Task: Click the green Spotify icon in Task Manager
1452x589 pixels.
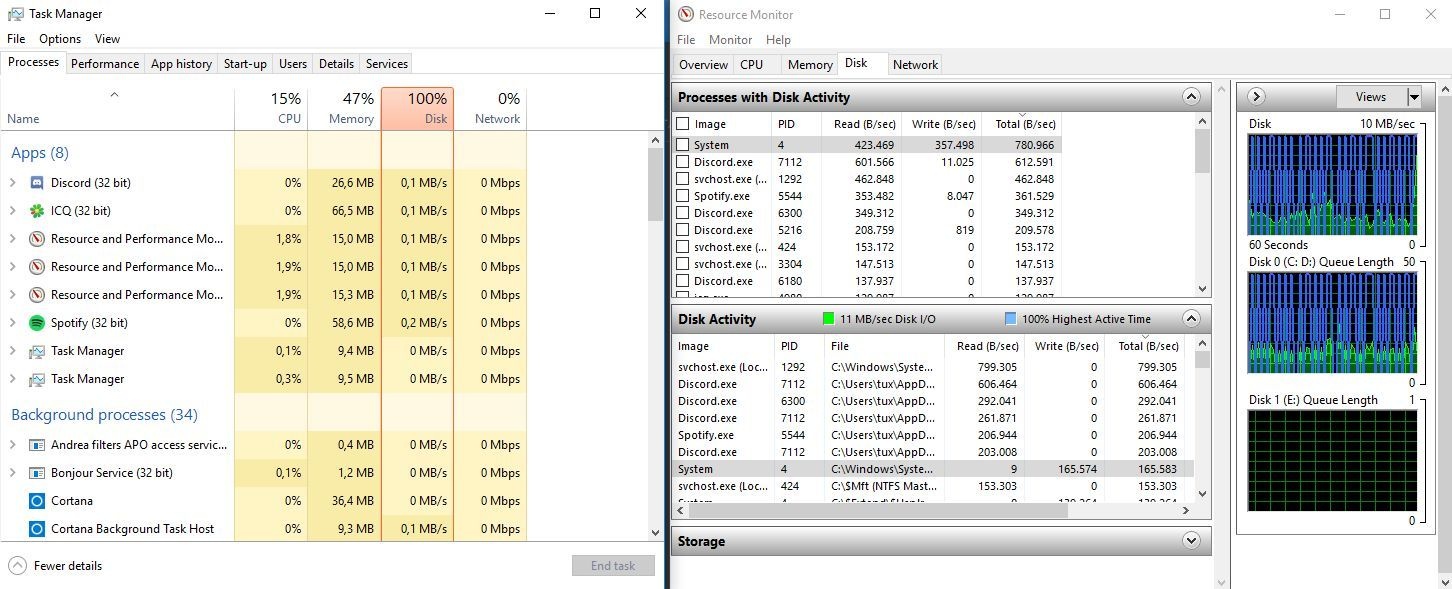Action: point(37,323)
